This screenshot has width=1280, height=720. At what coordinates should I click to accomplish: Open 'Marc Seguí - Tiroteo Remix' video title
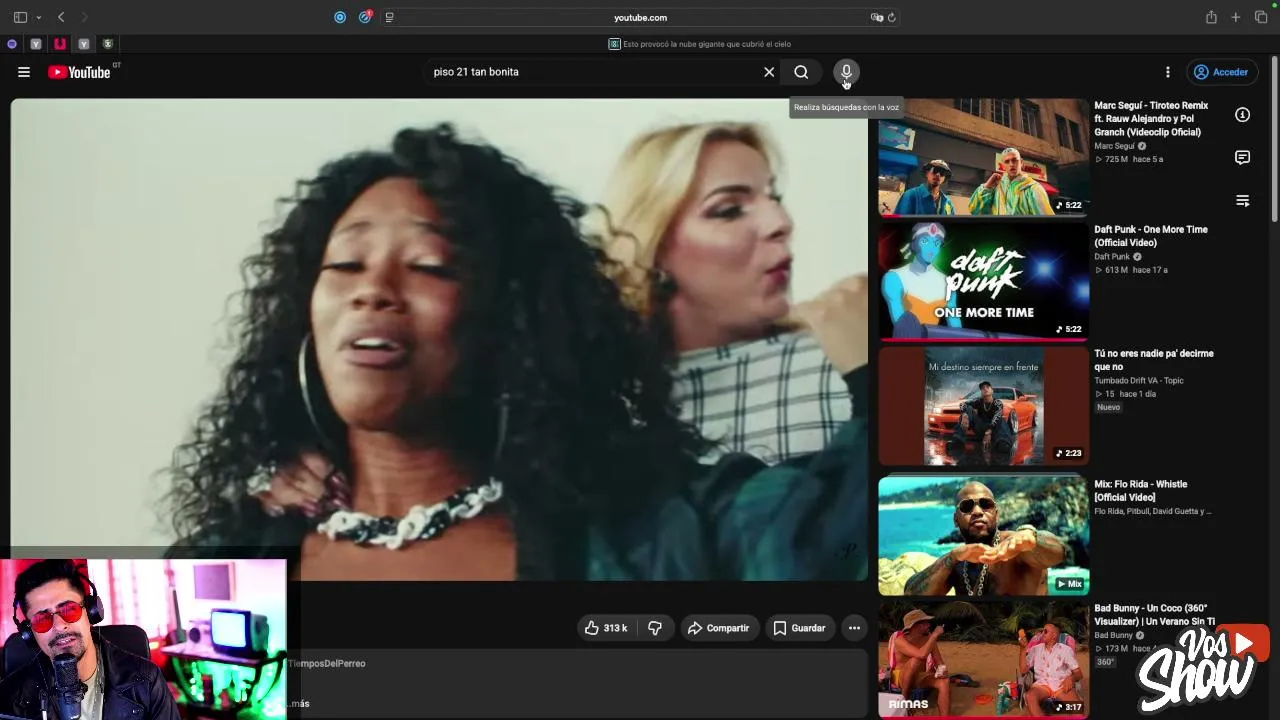click(1151, 119)
